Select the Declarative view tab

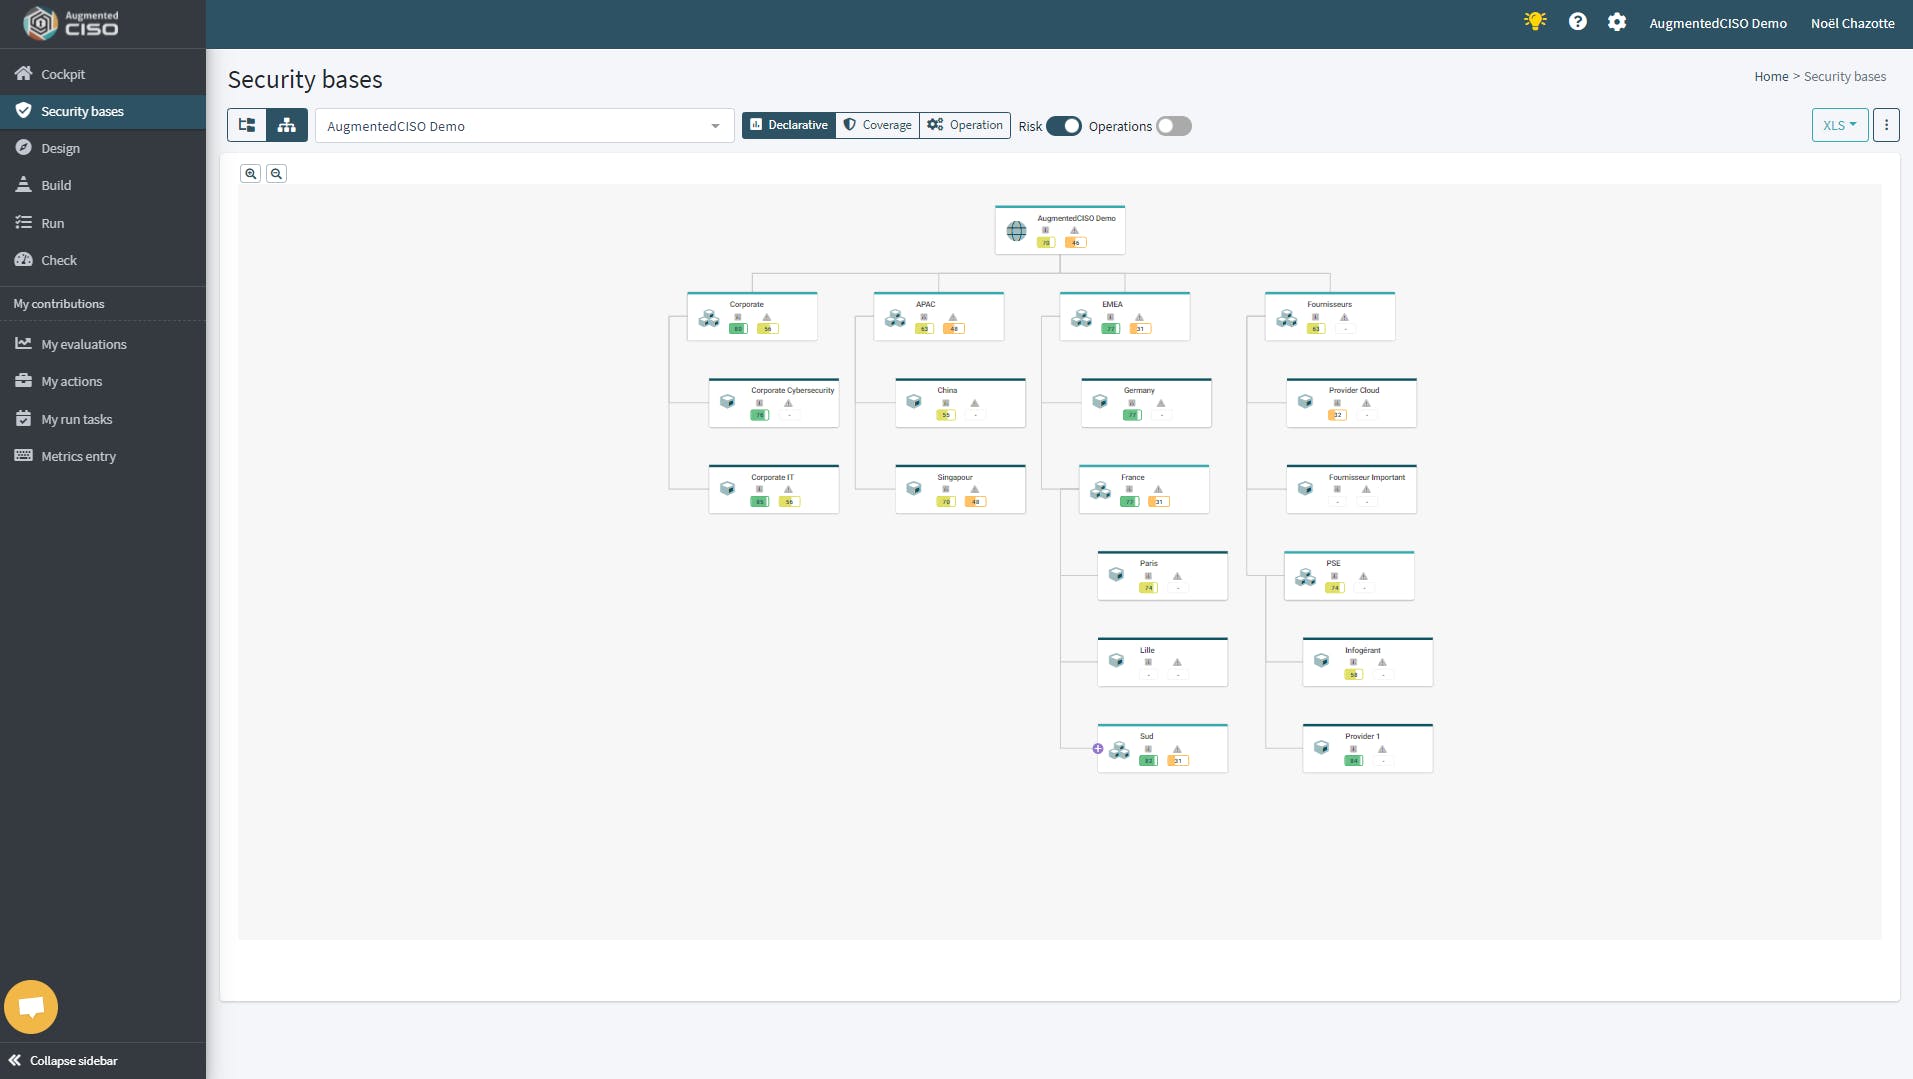(789, 125)
